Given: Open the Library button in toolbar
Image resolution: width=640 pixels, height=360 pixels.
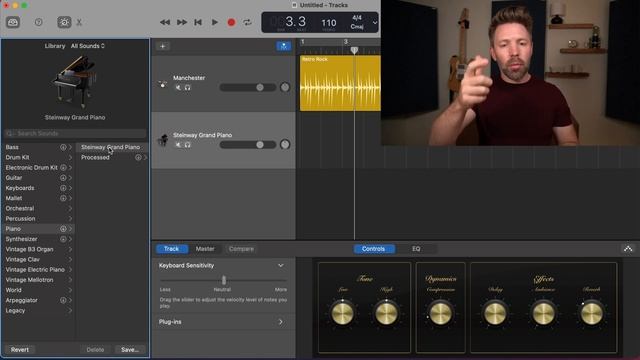Looking at the screenshot, I should 13,22.
